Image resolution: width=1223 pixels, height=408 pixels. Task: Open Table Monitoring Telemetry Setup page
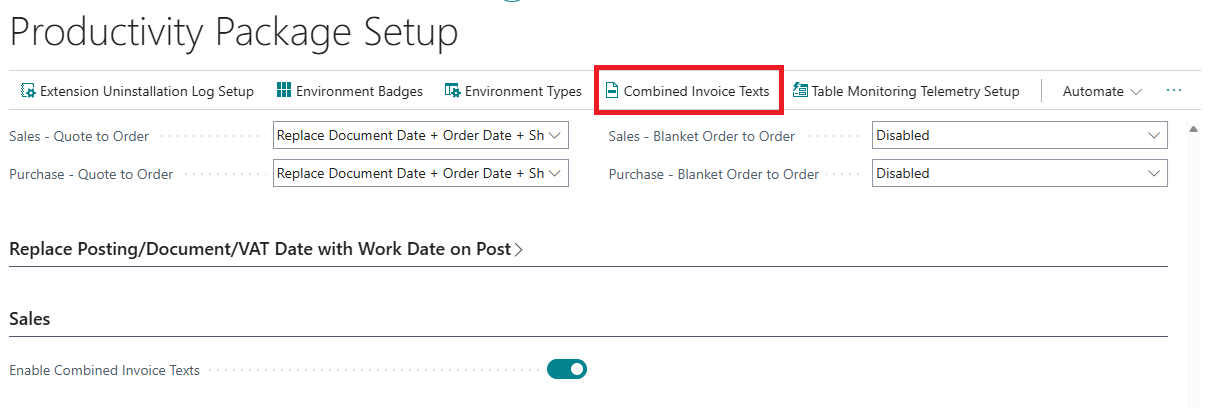click(x=915, y=91)
